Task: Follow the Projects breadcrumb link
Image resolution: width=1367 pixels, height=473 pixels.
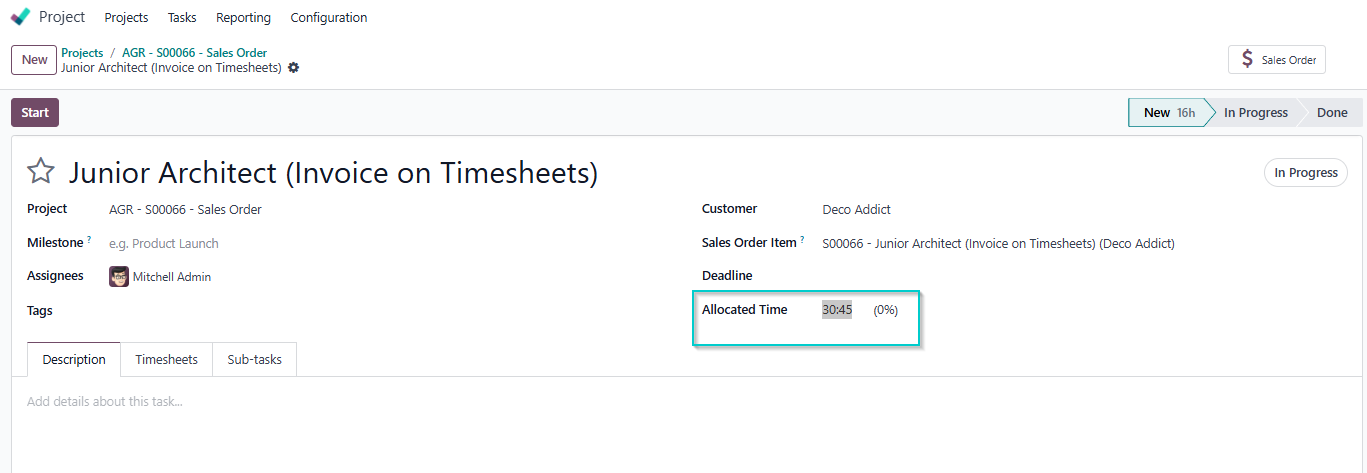Action: click(82, 53)
